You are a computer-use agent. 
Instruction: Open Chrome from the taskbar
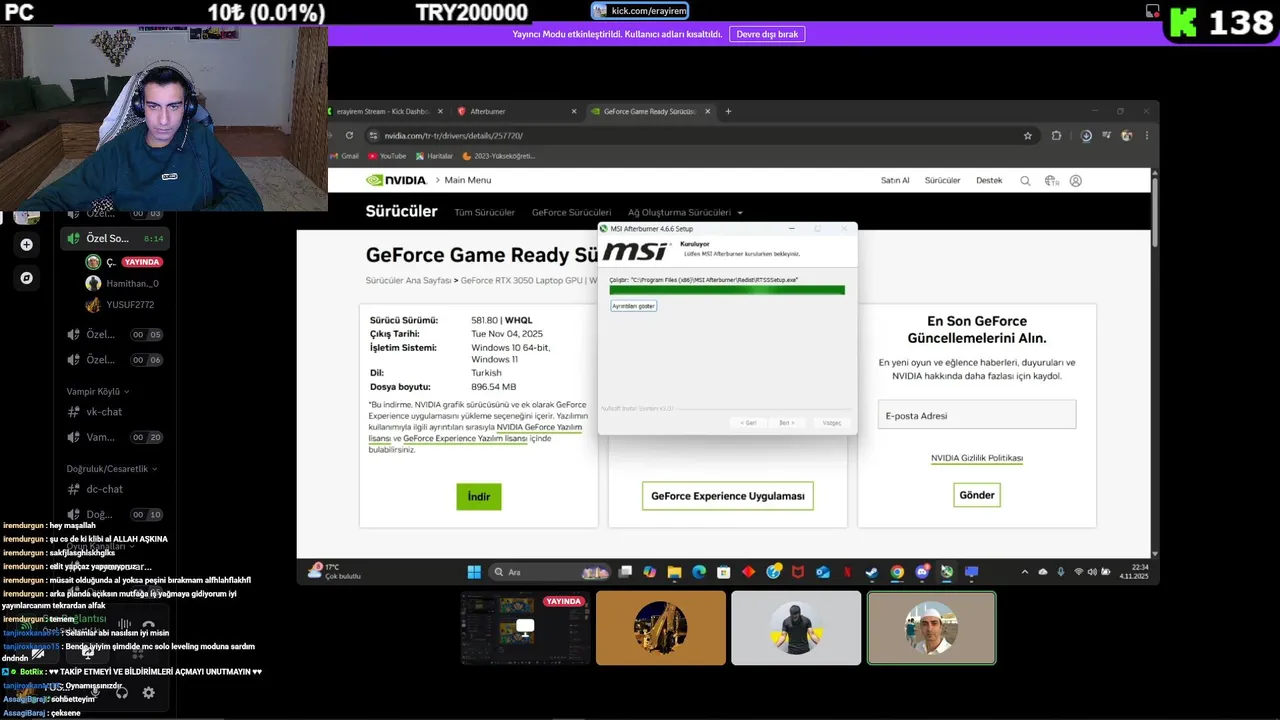tap(896, 572)
